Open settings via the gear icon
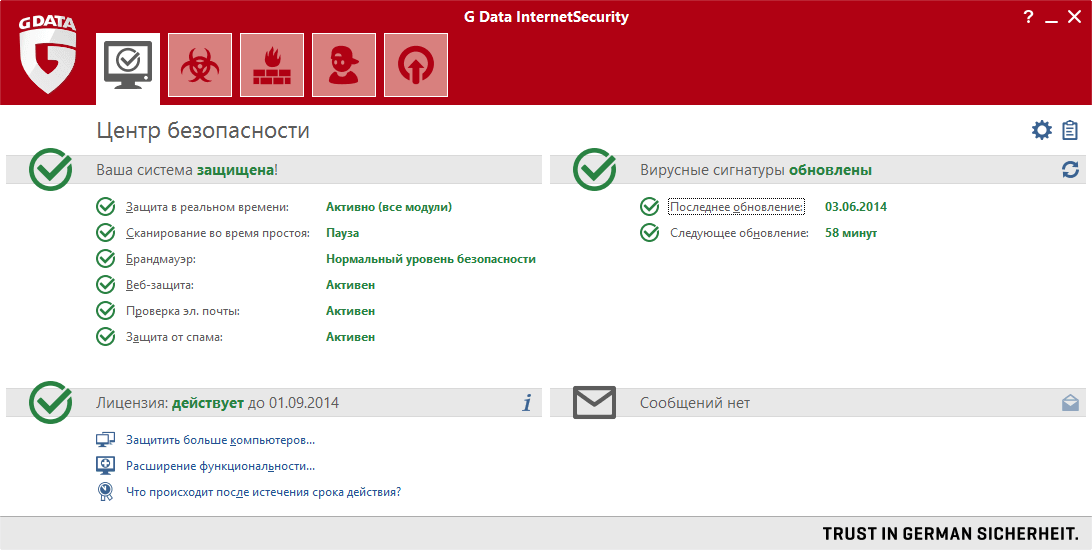The image size is (1092, 550). [x=1042, y=130]
